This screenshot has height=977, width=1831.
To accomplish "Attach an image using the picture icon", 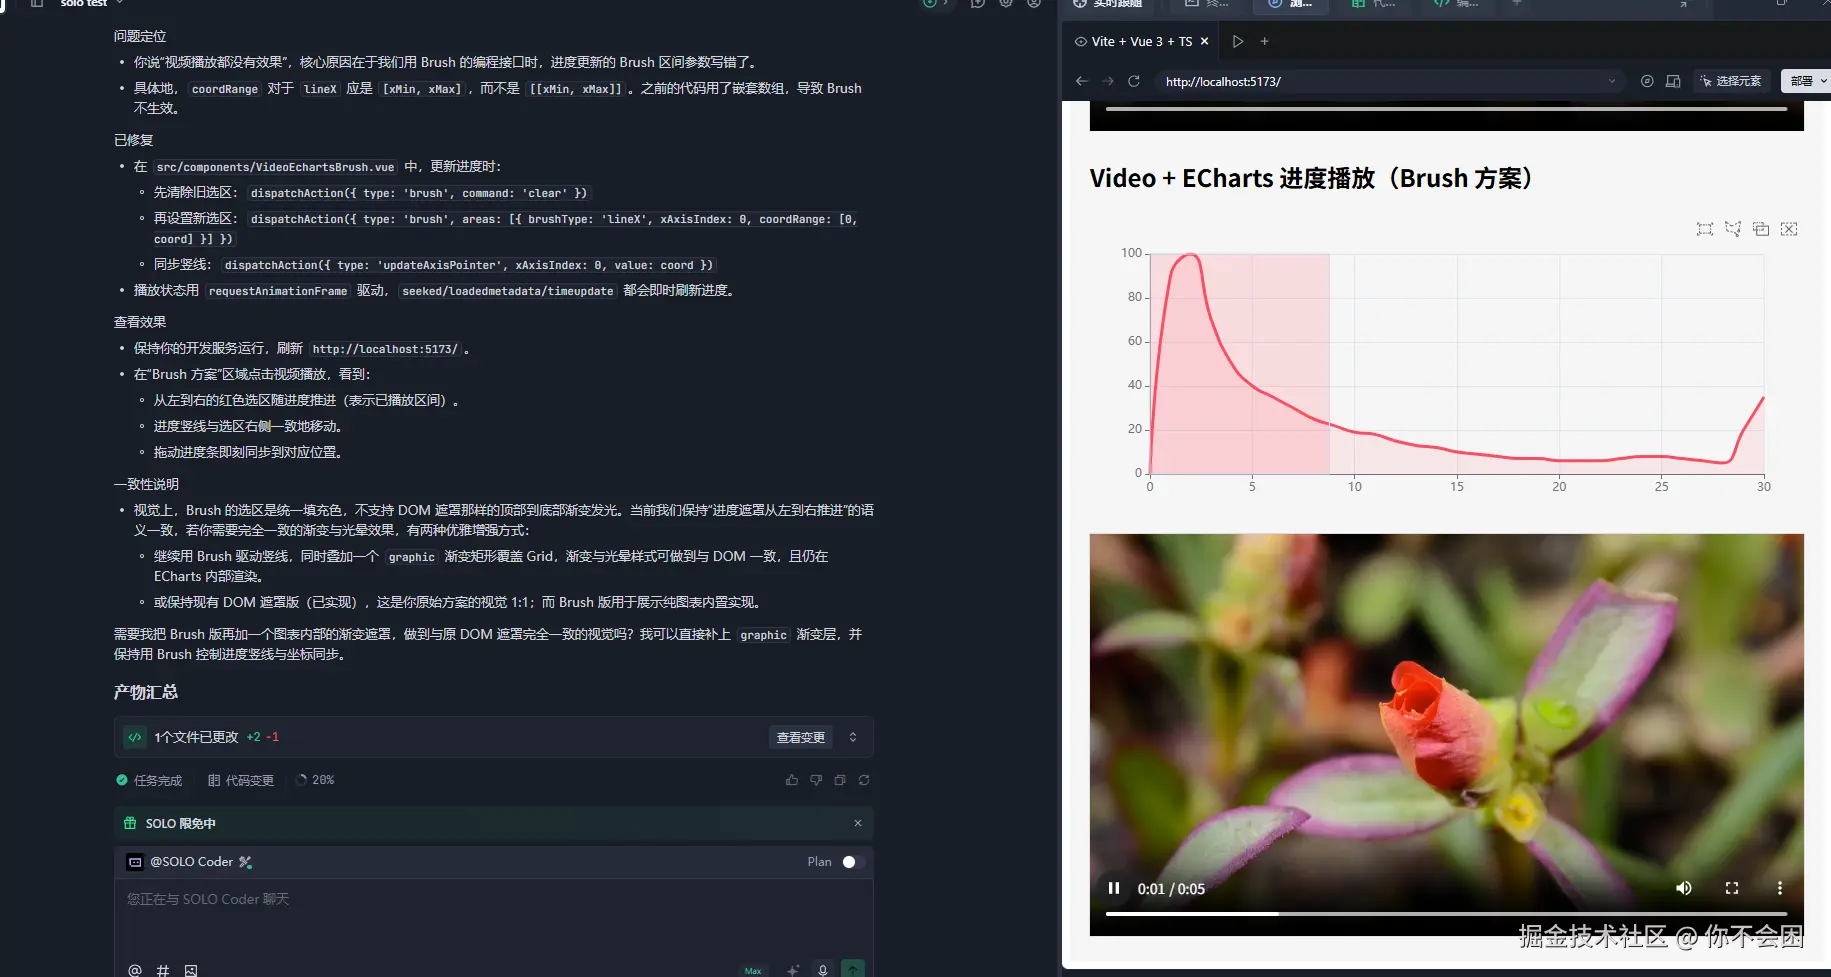I will pos(191,970).
